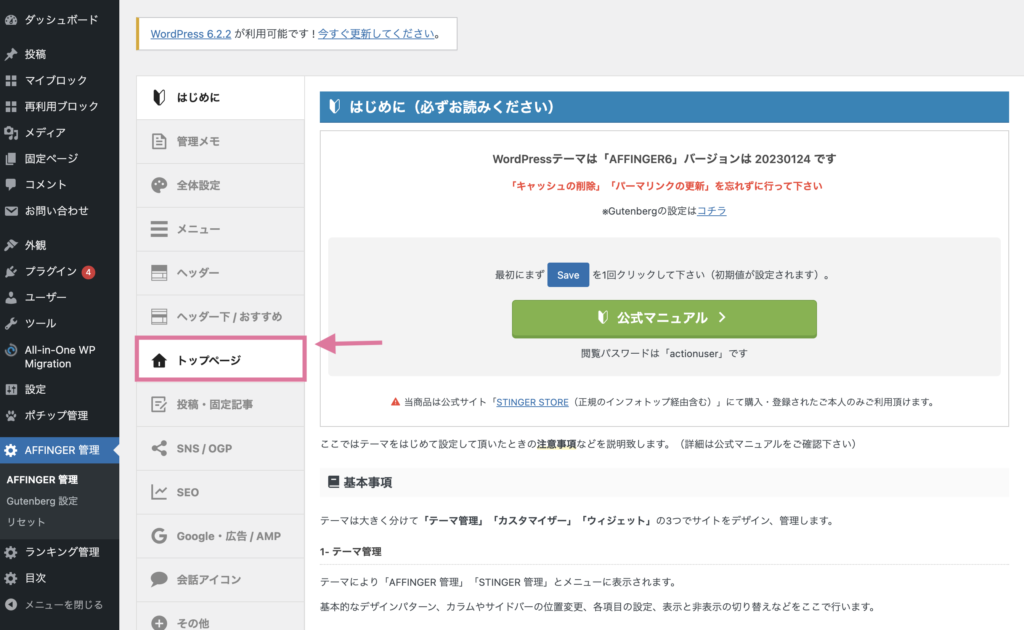
Task: Click the 再利用ブロック grid icon
Action: 11,106
